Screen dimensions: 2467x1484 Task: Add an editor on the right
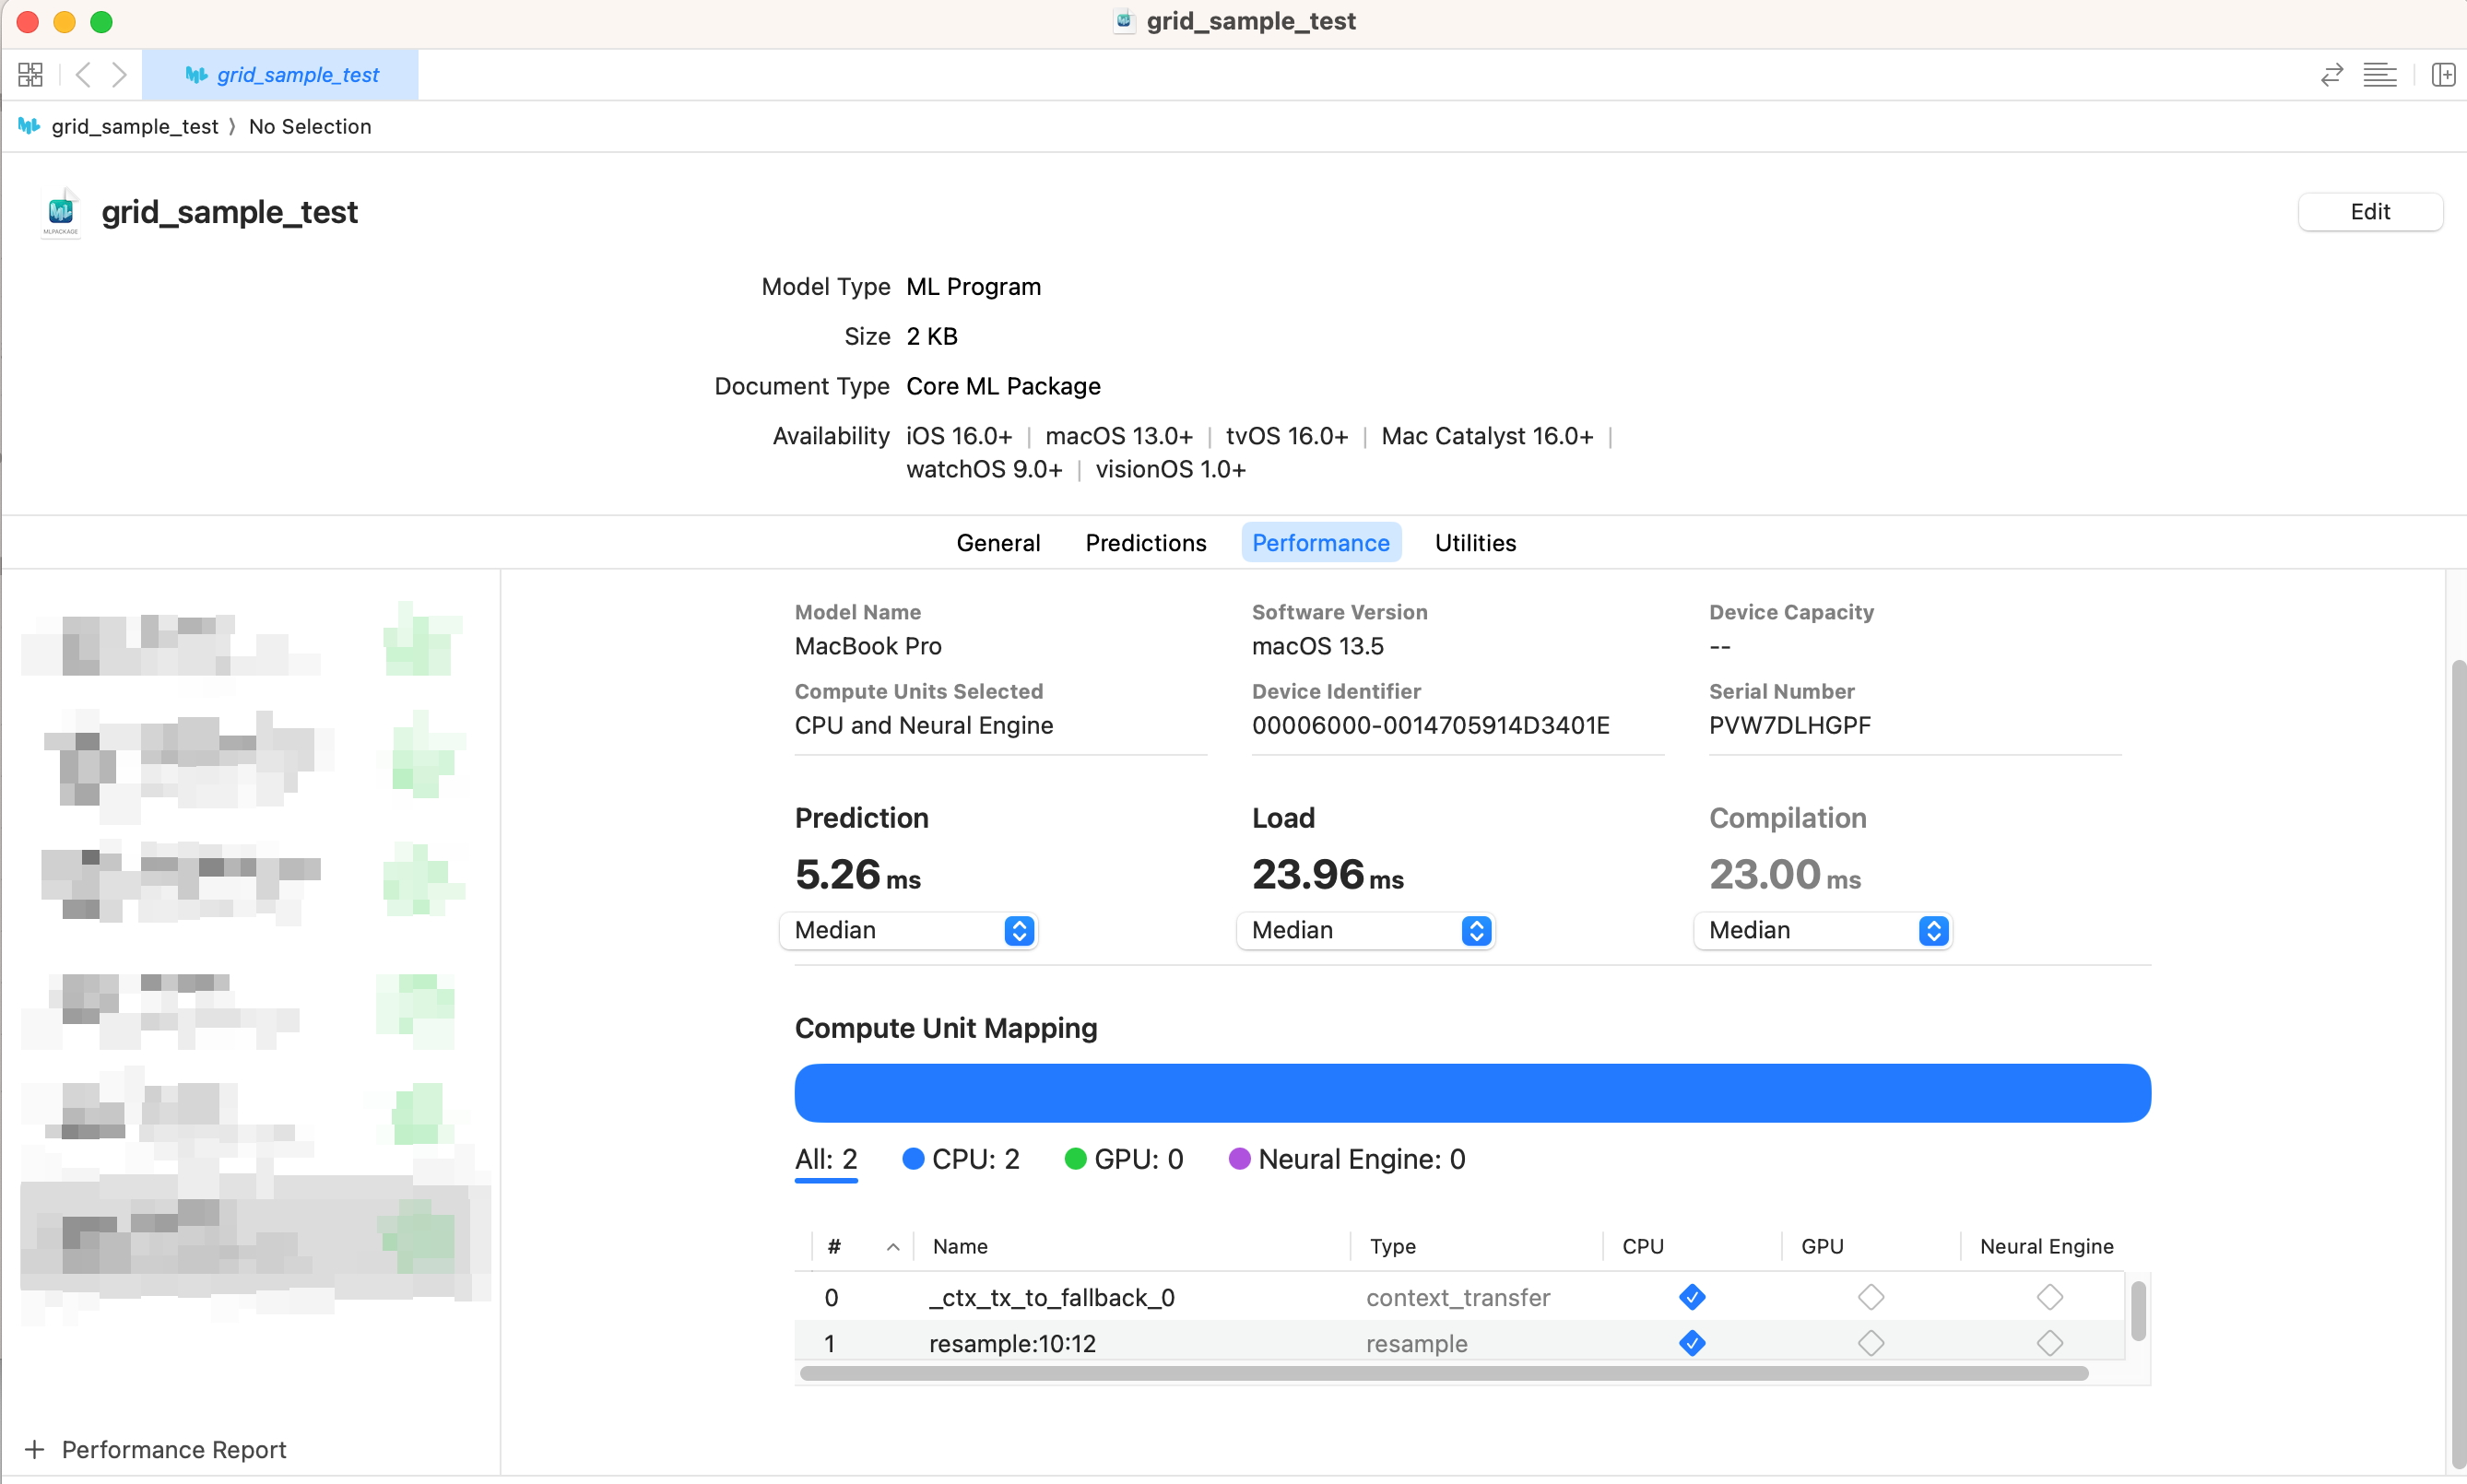click(2442, 75)
